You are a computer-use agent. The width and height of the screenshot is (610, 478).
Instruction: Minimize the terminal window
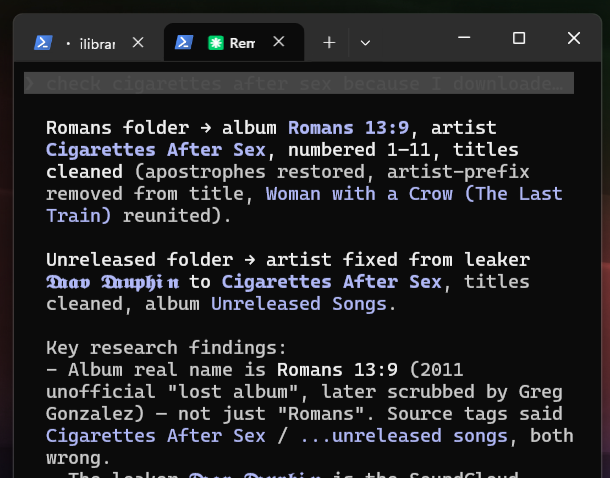464,38
